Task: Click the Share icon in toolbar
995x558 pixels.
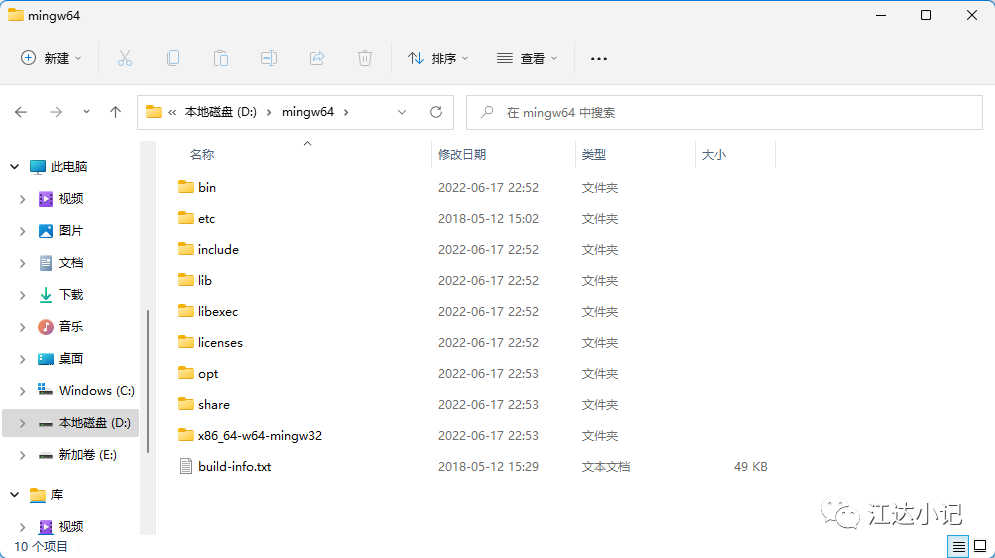Action: pos(317,58)
